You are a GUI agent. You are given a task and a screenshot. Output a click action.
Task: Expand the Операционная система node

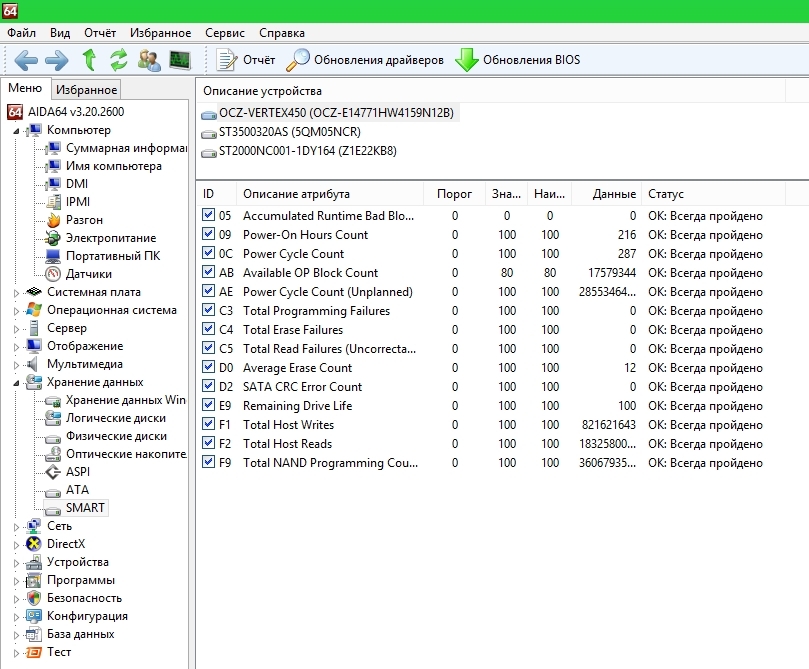[x=16, y=311]
